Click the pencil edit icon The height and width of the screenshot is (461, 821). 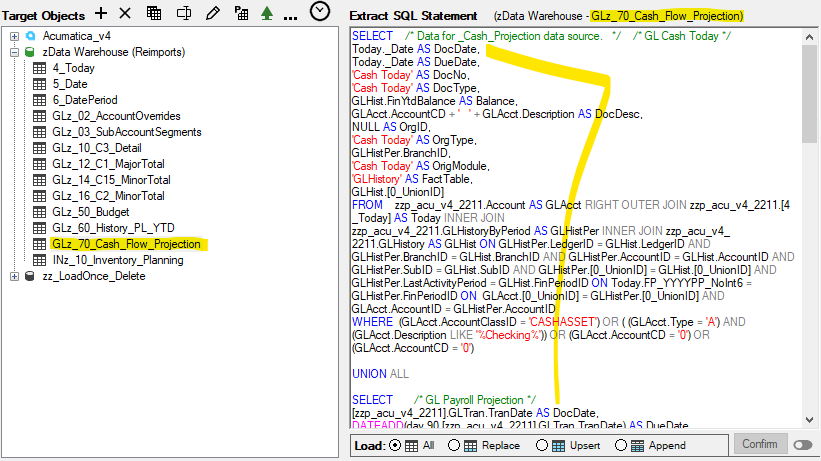pos(212,13)
